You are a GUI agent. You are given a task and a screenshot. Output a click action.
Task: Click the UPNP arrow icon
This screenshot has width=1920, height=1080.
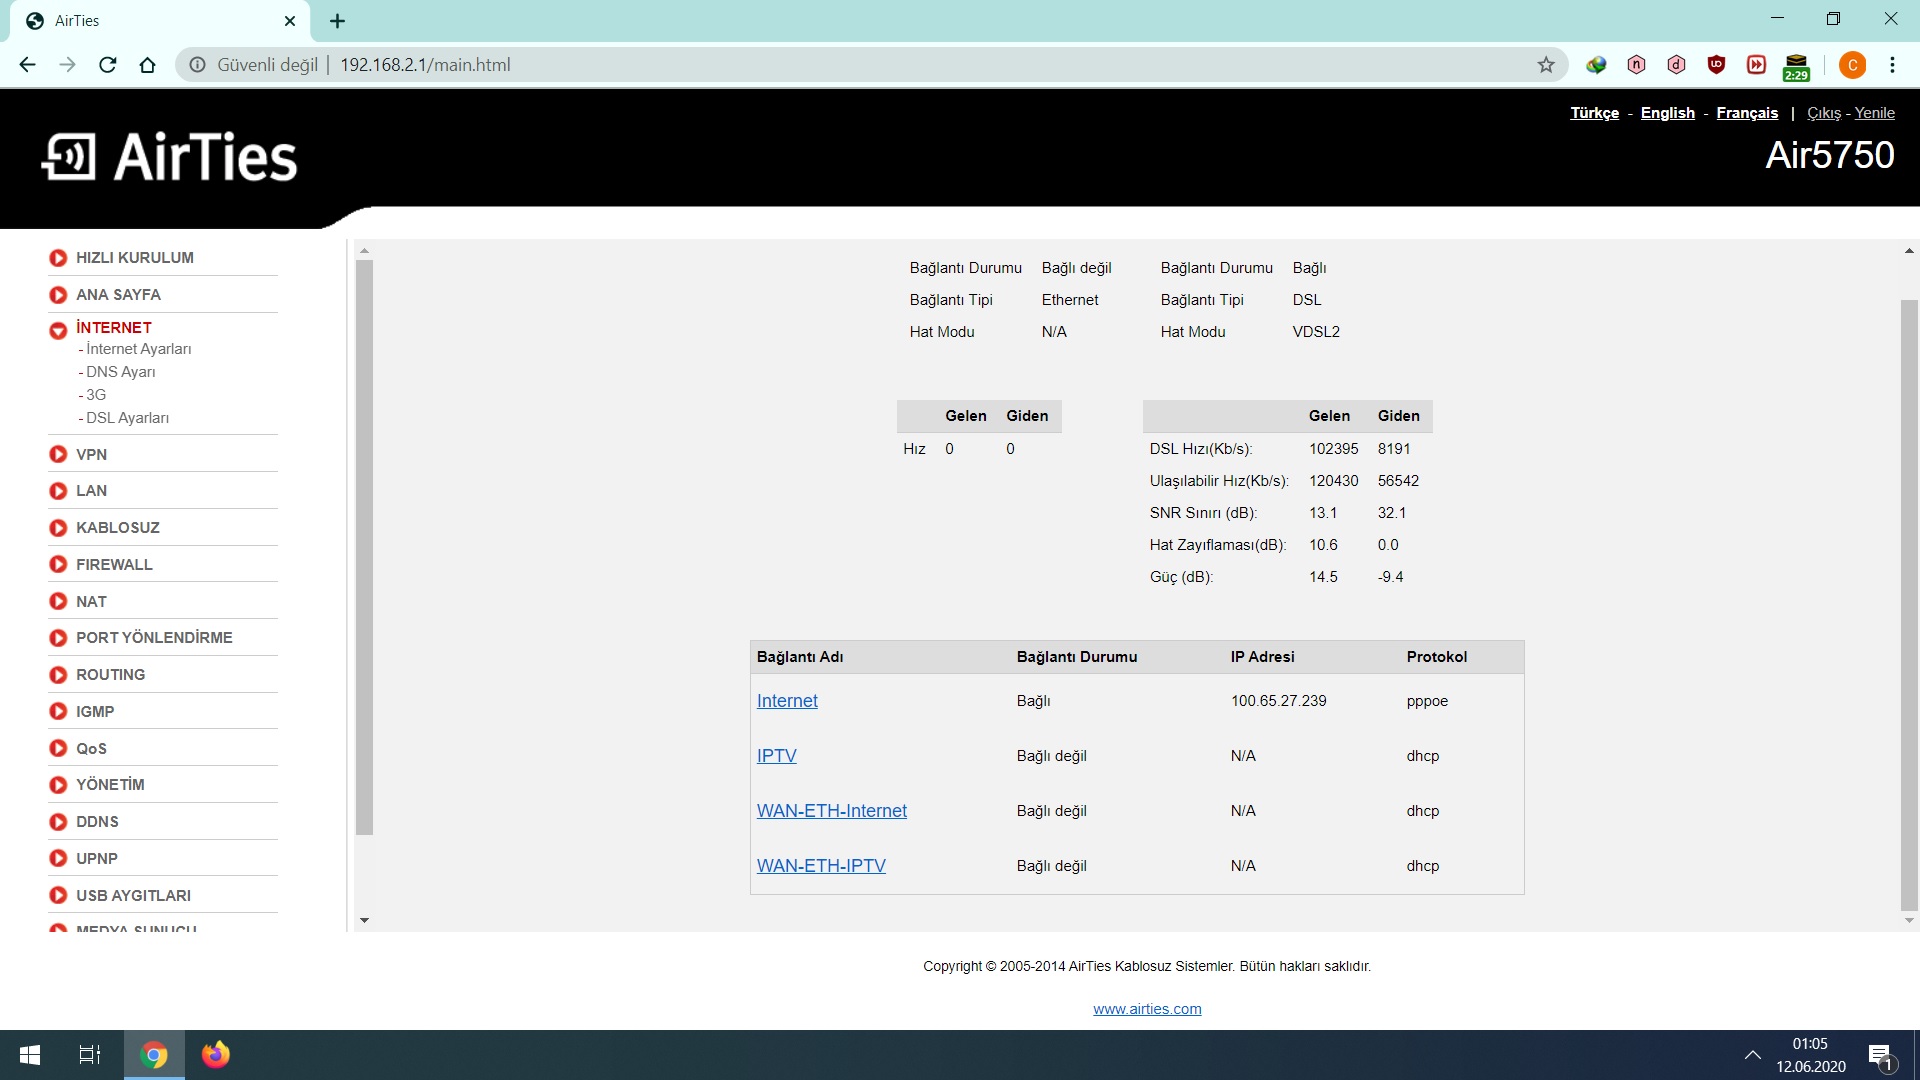click(x=58, y=859)
